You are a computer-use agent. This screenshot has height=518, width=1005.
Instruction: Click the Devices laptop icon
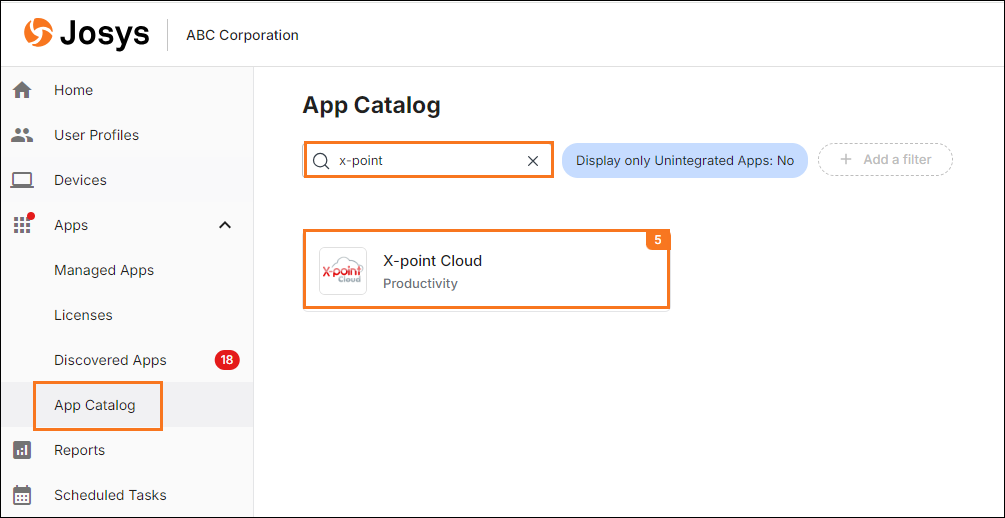(x=22, y=180)
